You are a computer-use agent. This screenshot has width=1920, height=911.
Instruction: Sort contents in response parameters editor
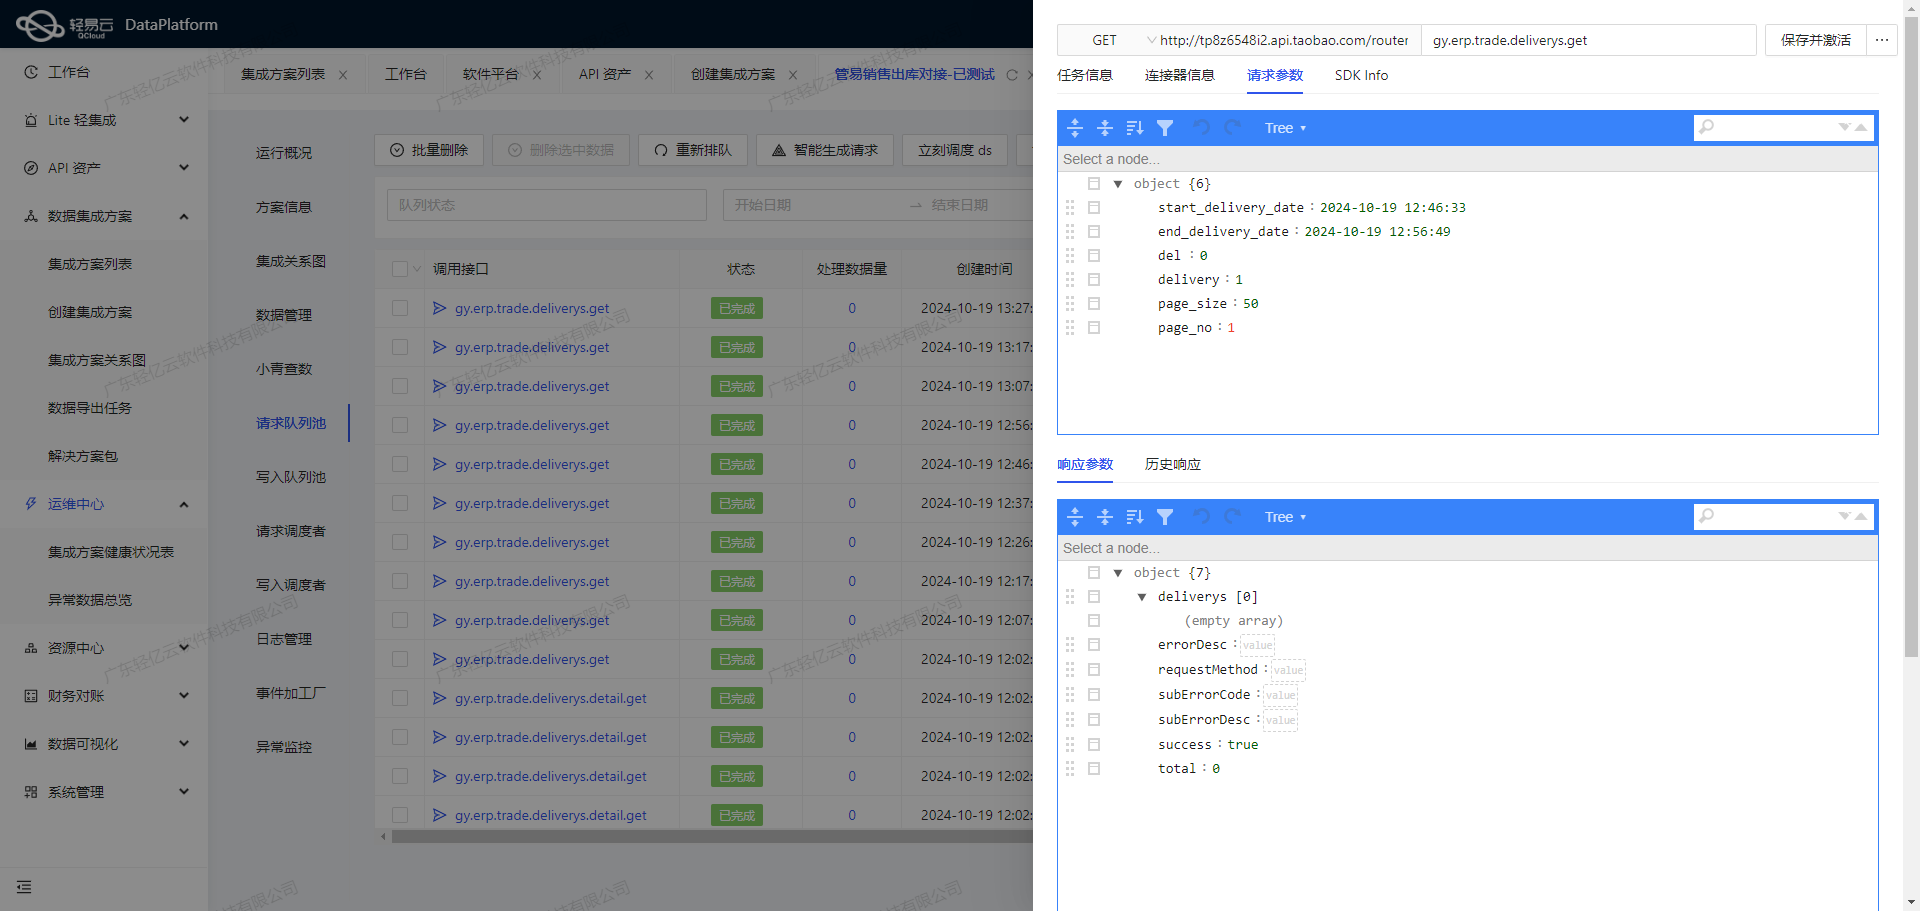pyautogui.click(x=1135, y=517)
